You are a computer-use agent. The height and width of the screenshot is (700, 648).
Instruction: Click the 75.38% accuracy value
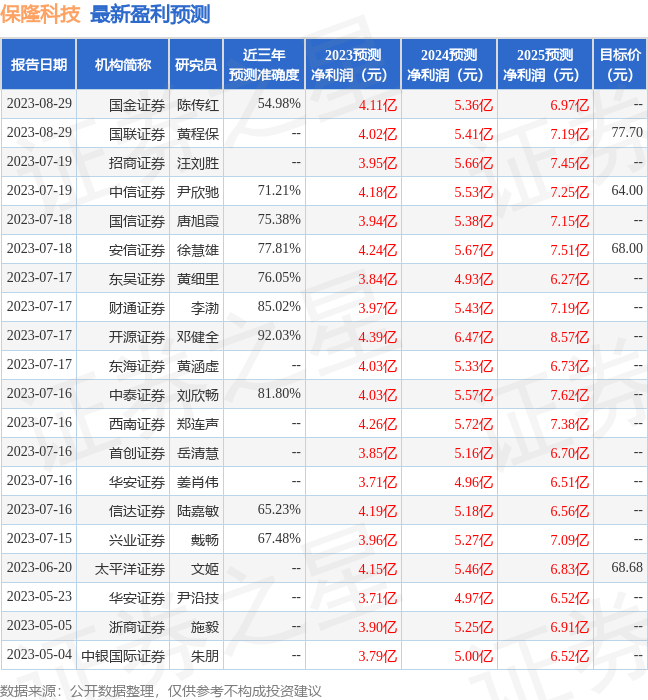point(279,220)
